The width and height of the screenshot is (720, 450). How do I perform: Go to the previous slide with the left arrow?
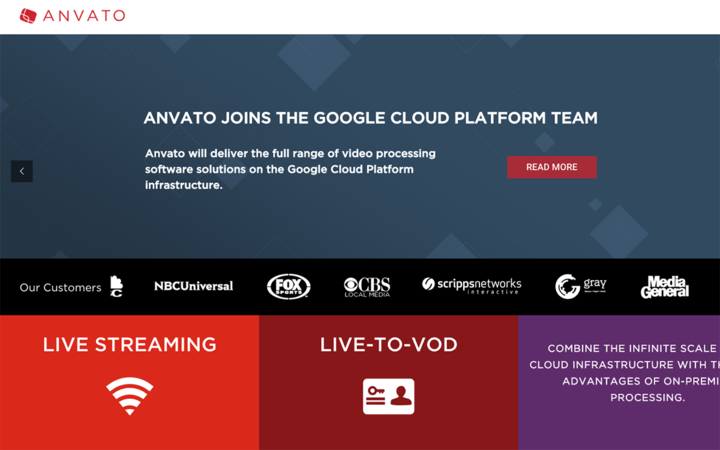pos(22,171)
